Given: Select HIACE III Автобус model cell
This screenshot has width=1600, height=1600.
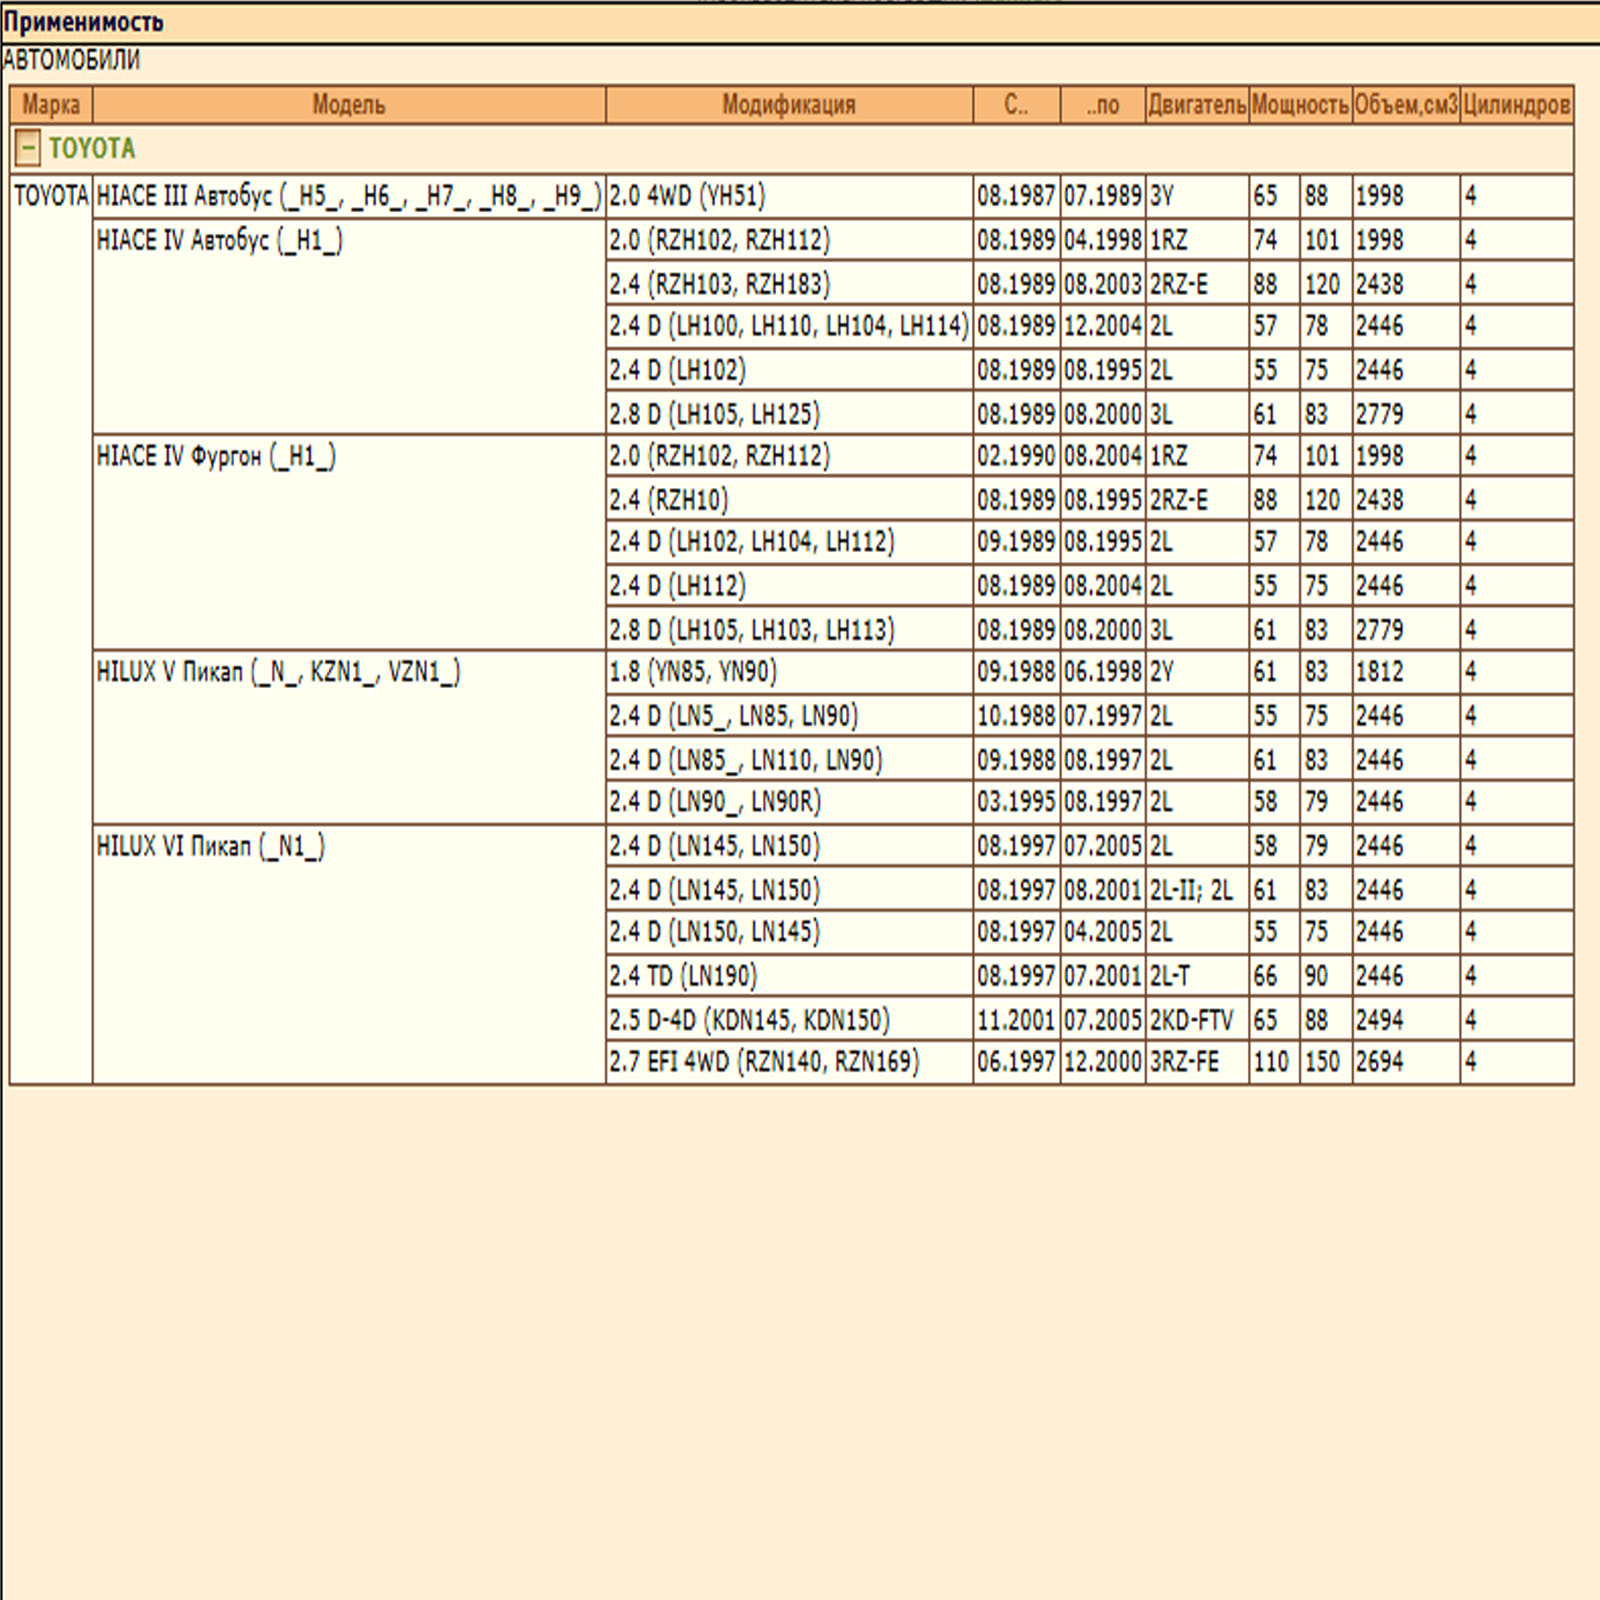Looking at the screenshot, I should 348,196.
